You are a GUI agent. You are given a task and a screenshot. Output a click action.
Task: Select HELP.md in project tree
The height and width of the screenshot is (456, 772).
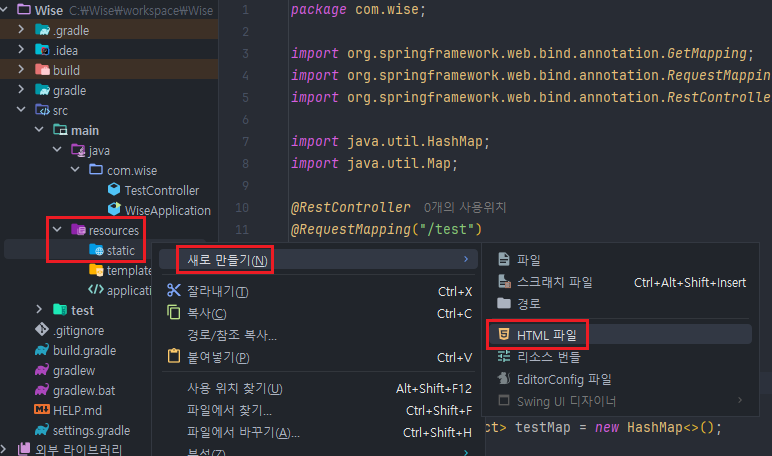[77, 410]
